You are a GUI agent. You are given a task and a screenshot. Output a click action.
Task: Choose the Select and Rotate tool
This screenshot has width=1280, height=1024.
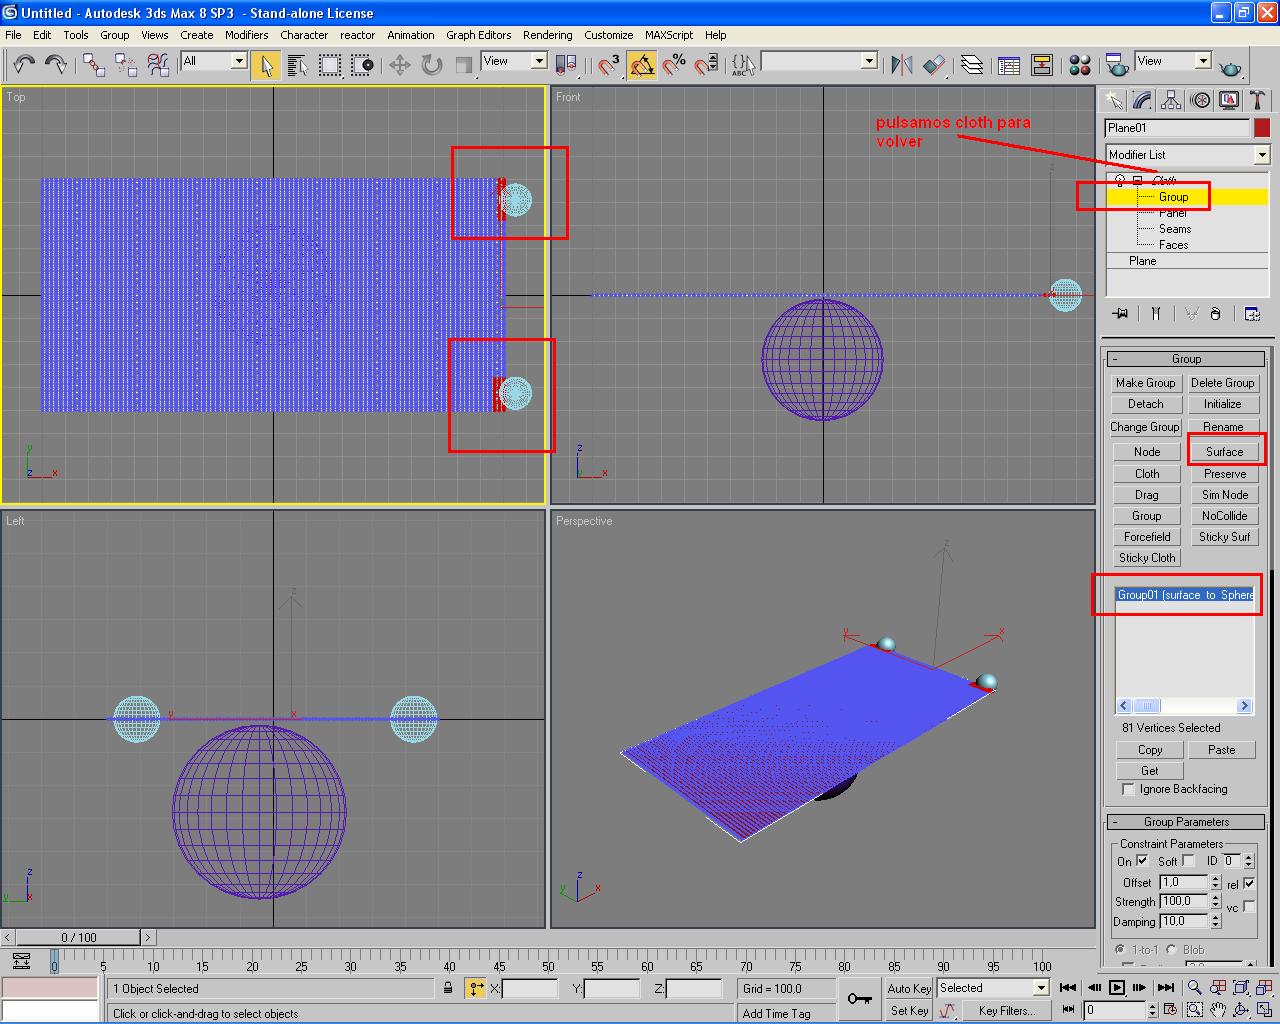tap(432, 65)
